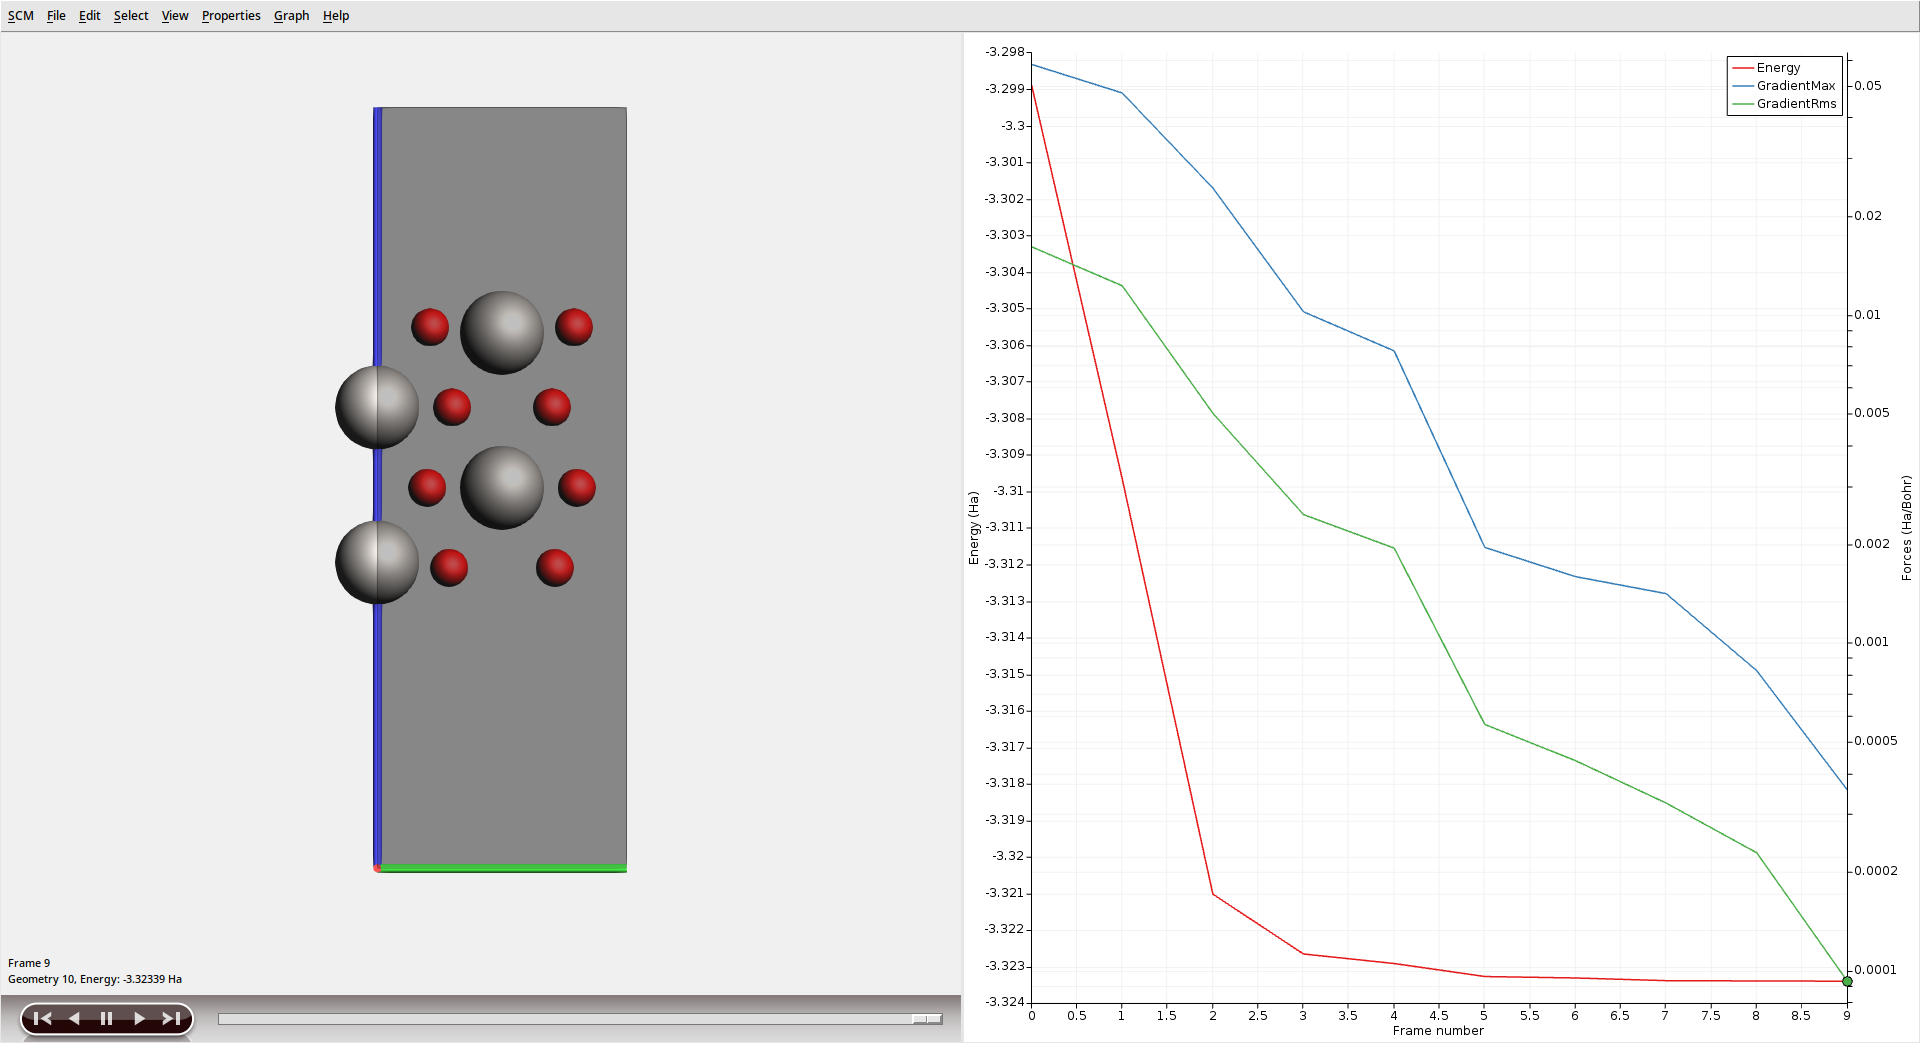Step back to the previous frame

74,1017
